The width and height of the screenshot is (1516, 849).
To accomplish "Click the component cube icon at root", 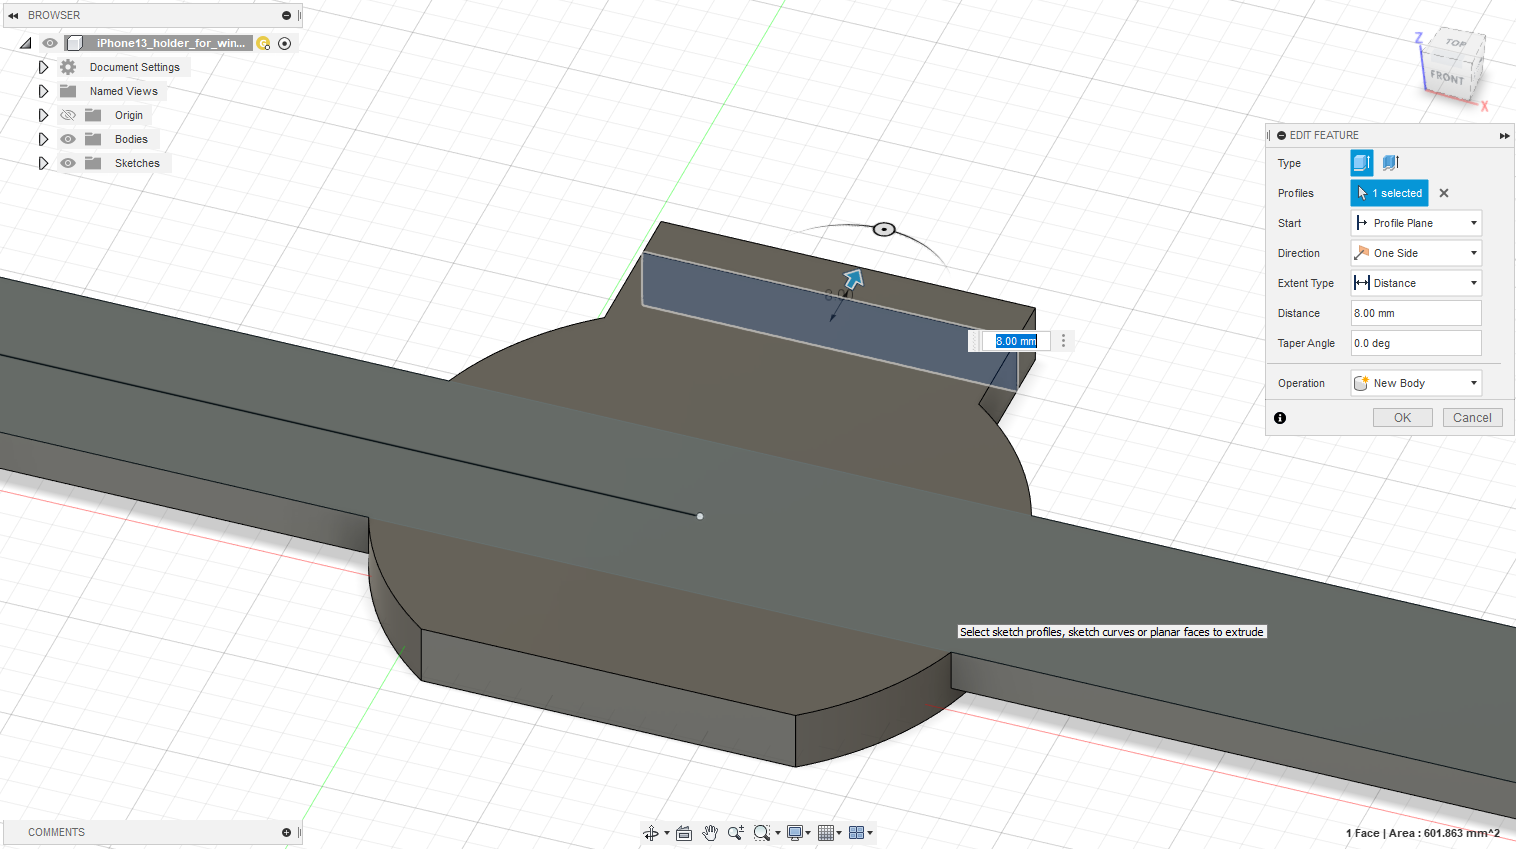I will click(x=75, y=43).
